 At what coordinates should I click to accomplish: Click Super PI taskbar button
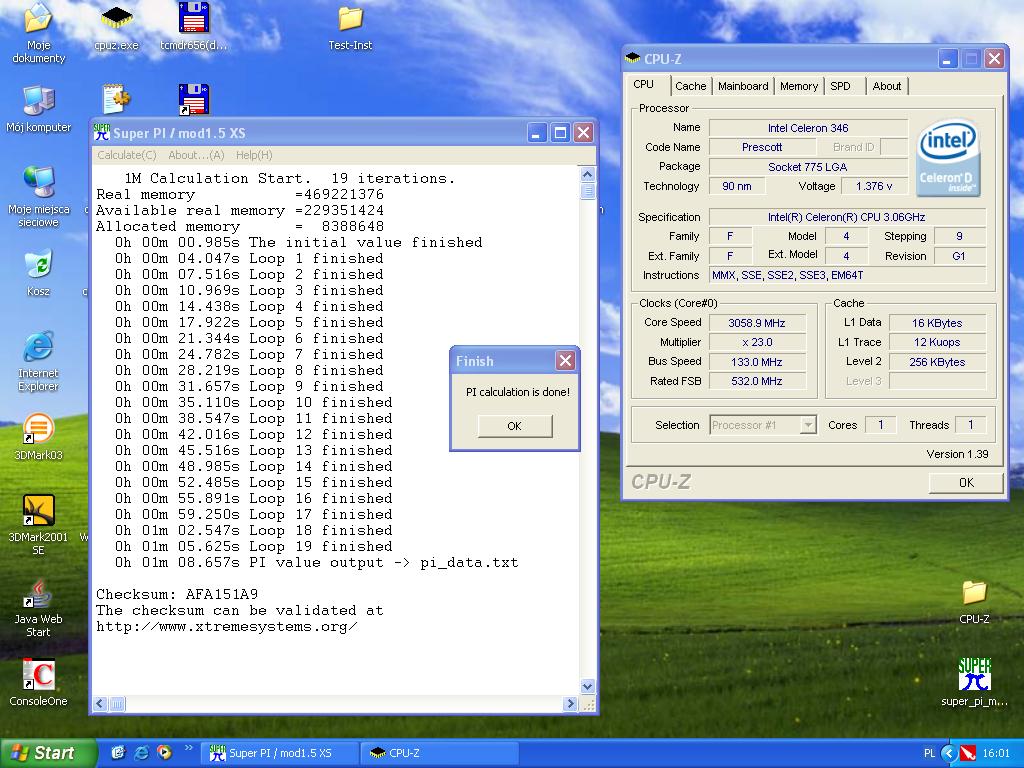pyautogui.click(x=281, y=753)
